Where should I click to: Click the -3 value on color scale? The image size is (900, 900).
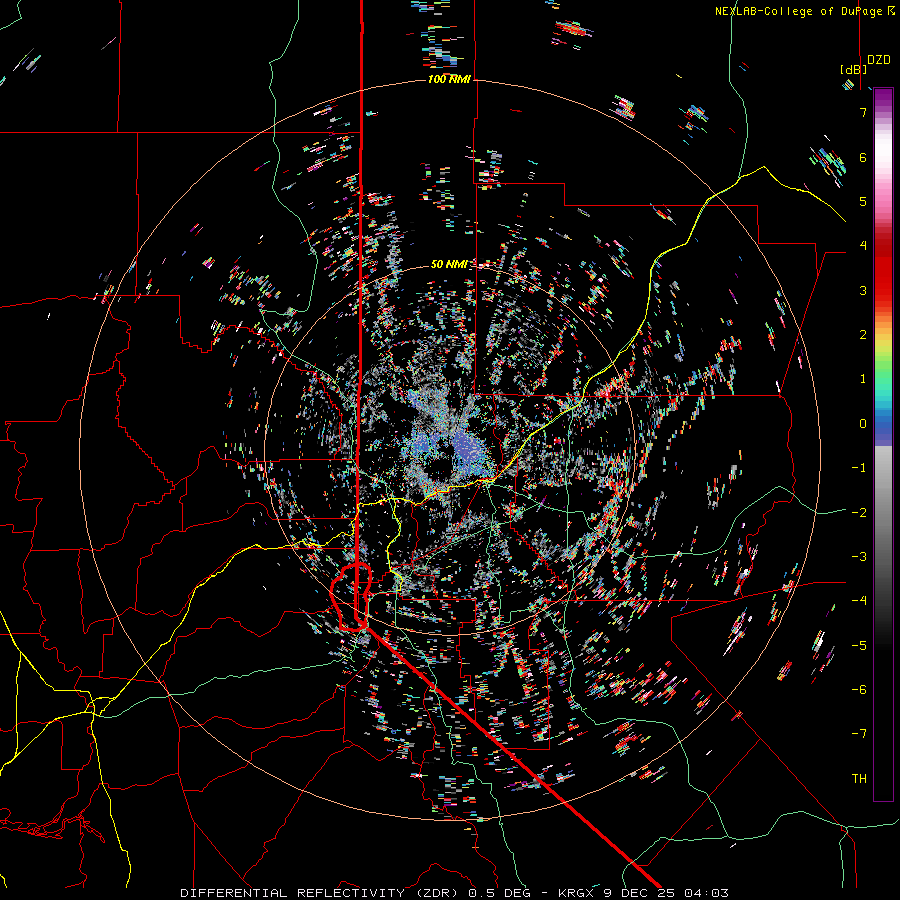point(859,557)
